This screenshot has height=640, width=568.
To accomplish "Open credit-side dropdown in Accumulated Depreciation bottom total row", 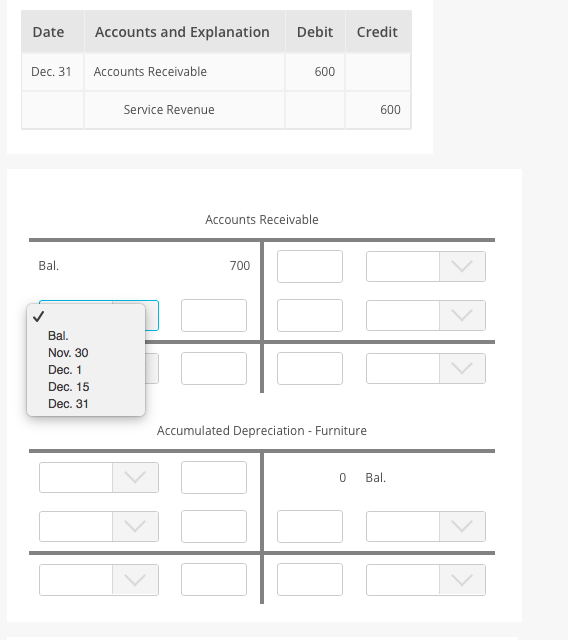I will tap(426, 580).
